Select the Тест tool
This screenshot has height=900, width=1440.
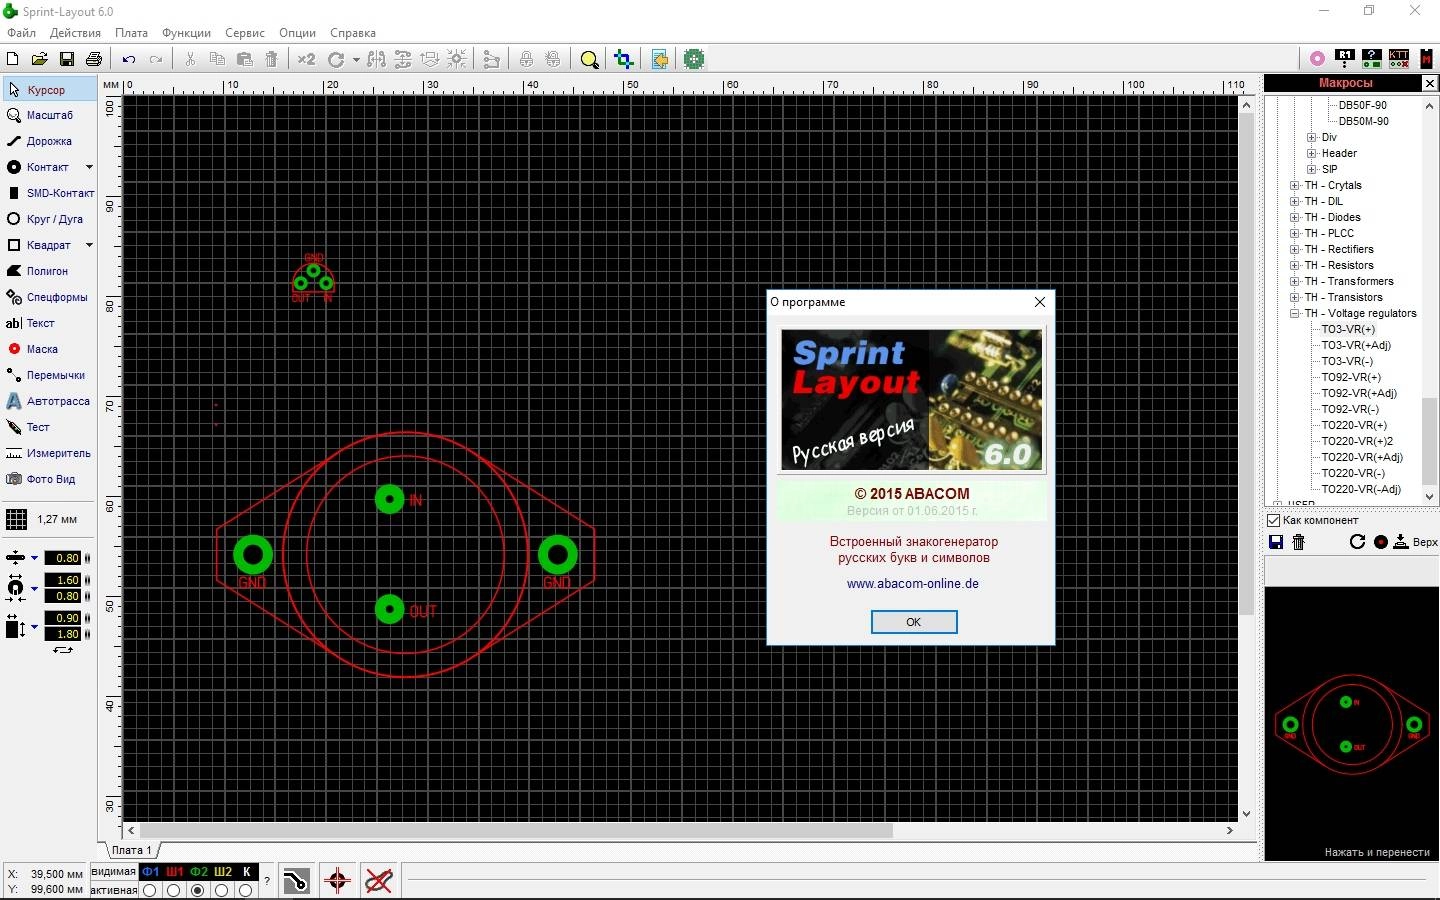tap(50, 427)
